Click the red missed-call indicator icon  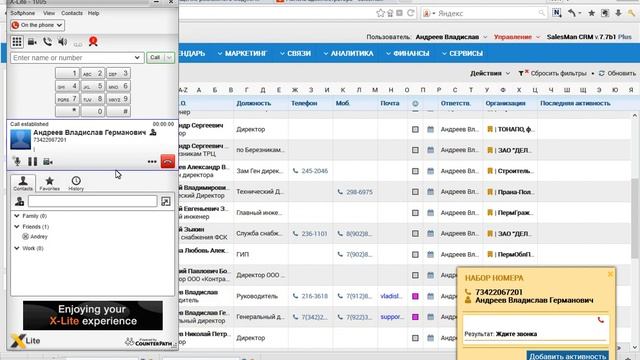(x=93, y=41)
